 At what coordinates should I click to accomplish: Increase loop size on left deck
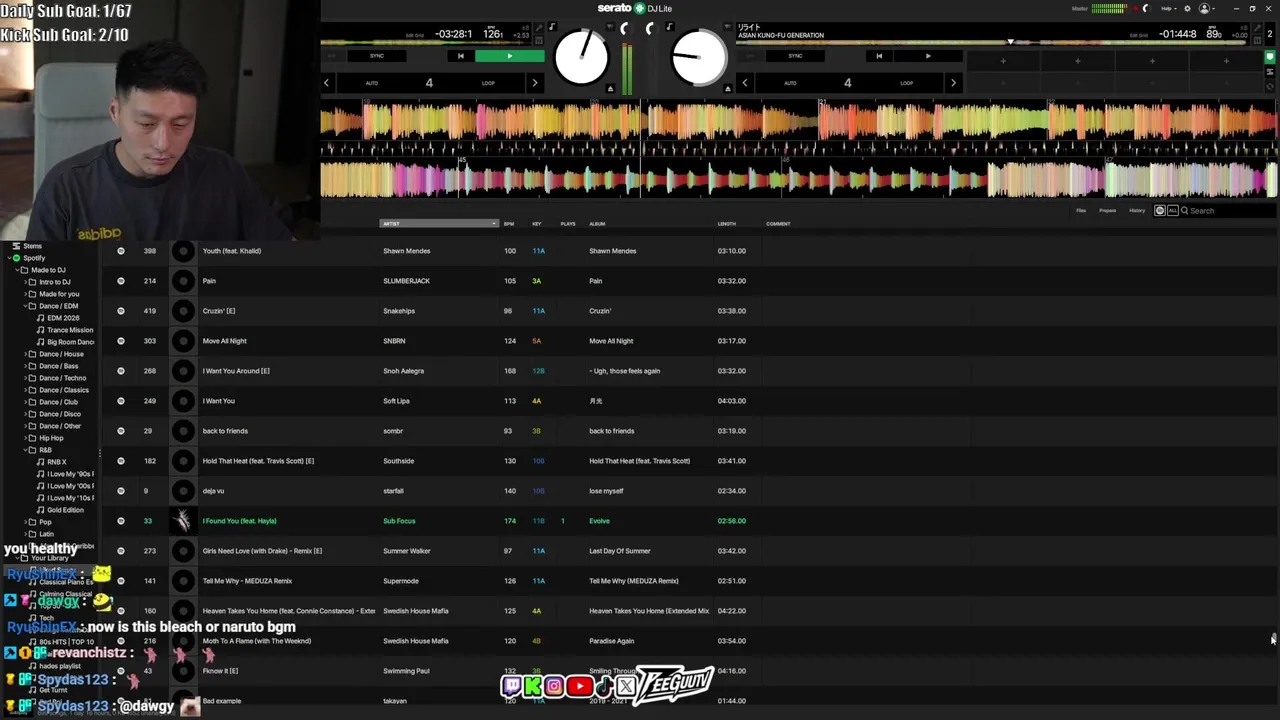pyautogui.click(x=535, y=83)
